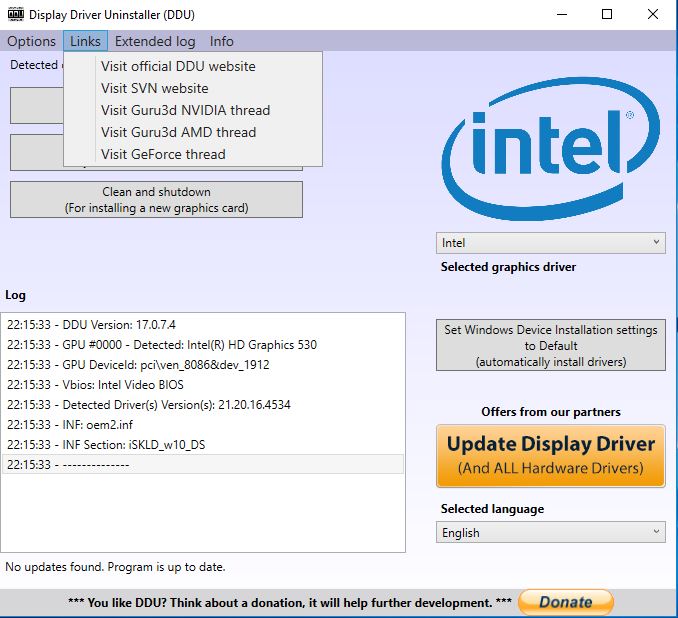Select the GPU DeviceId log line
The width and height of the screenshot is (678, 618).
click(203, 365)
